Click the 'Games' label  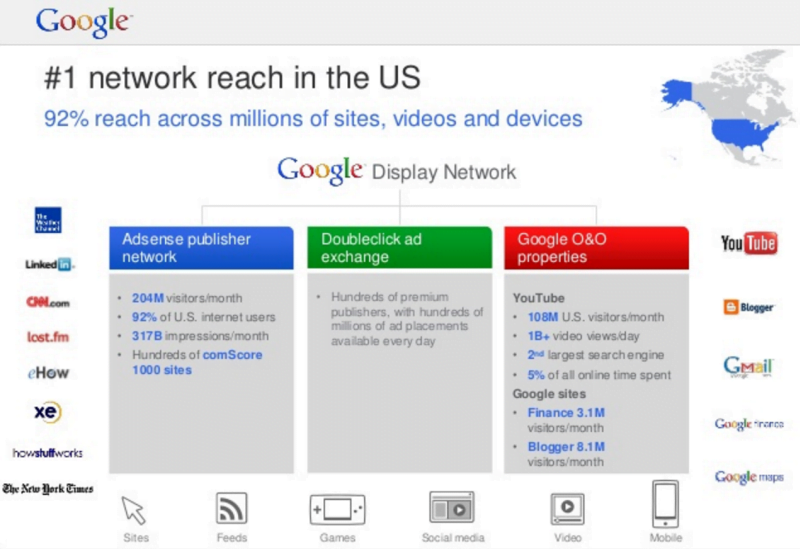pyautogui.click(x=337, y=538)
